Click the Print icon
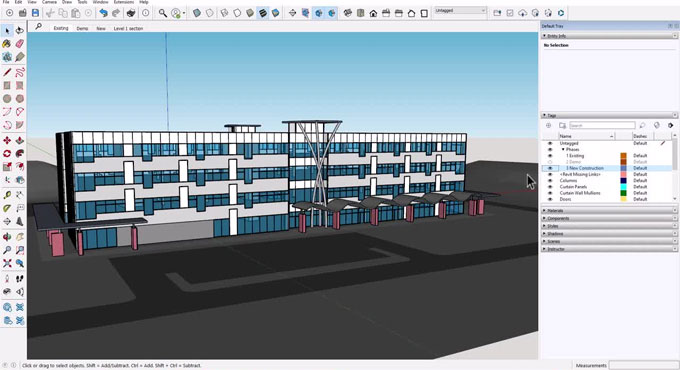Screen dimensions: 680x370 (x=131, y=13)
